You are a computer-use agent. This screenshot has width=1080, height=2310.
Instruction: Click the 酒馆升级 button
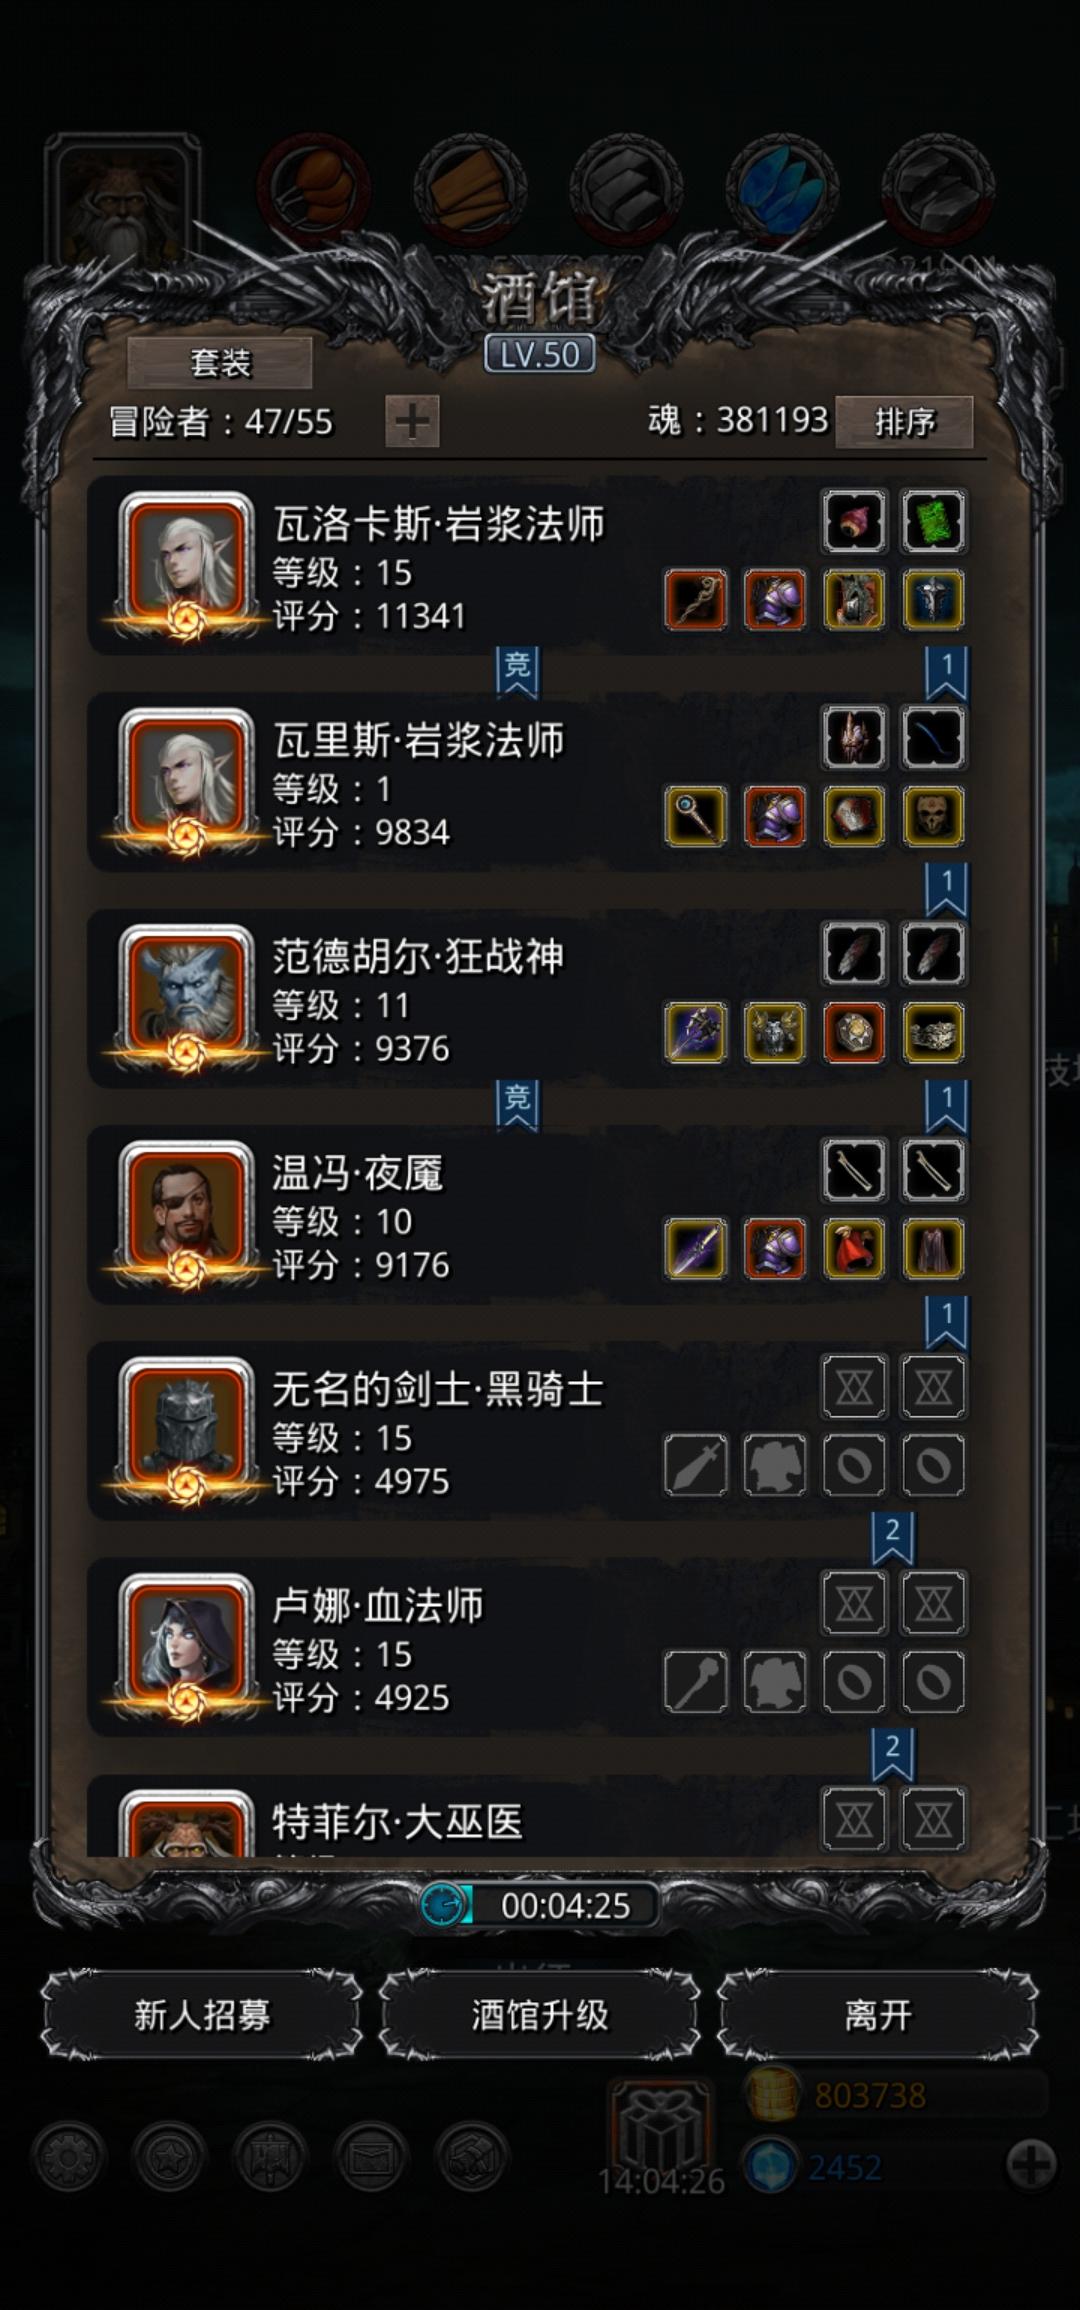click(540, 2016)
